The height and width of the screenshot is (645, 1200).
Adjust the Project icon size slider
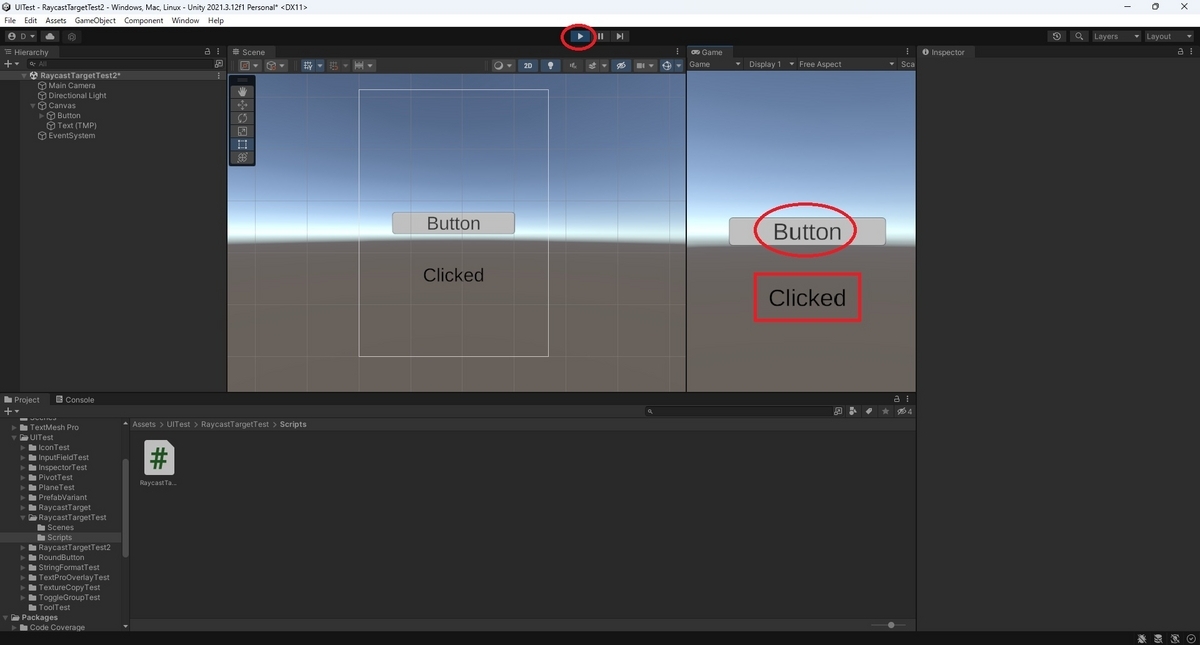tap(889, 625)
